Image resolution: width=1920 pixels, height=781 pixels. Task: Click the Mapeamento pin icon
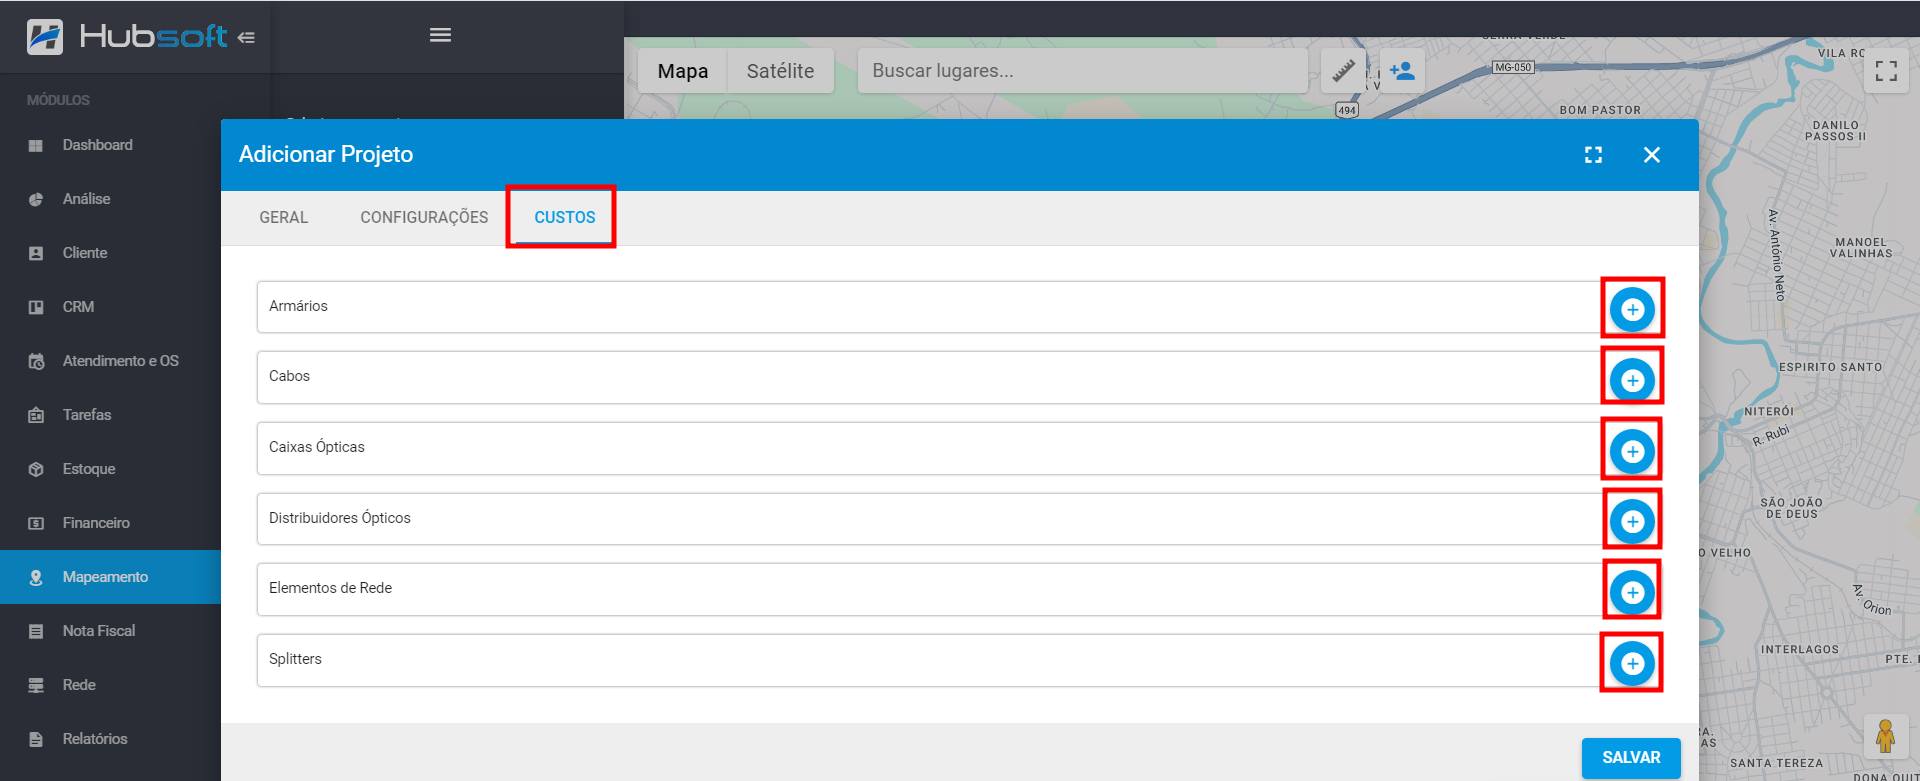pyautogui.click(x=36, y=578)
